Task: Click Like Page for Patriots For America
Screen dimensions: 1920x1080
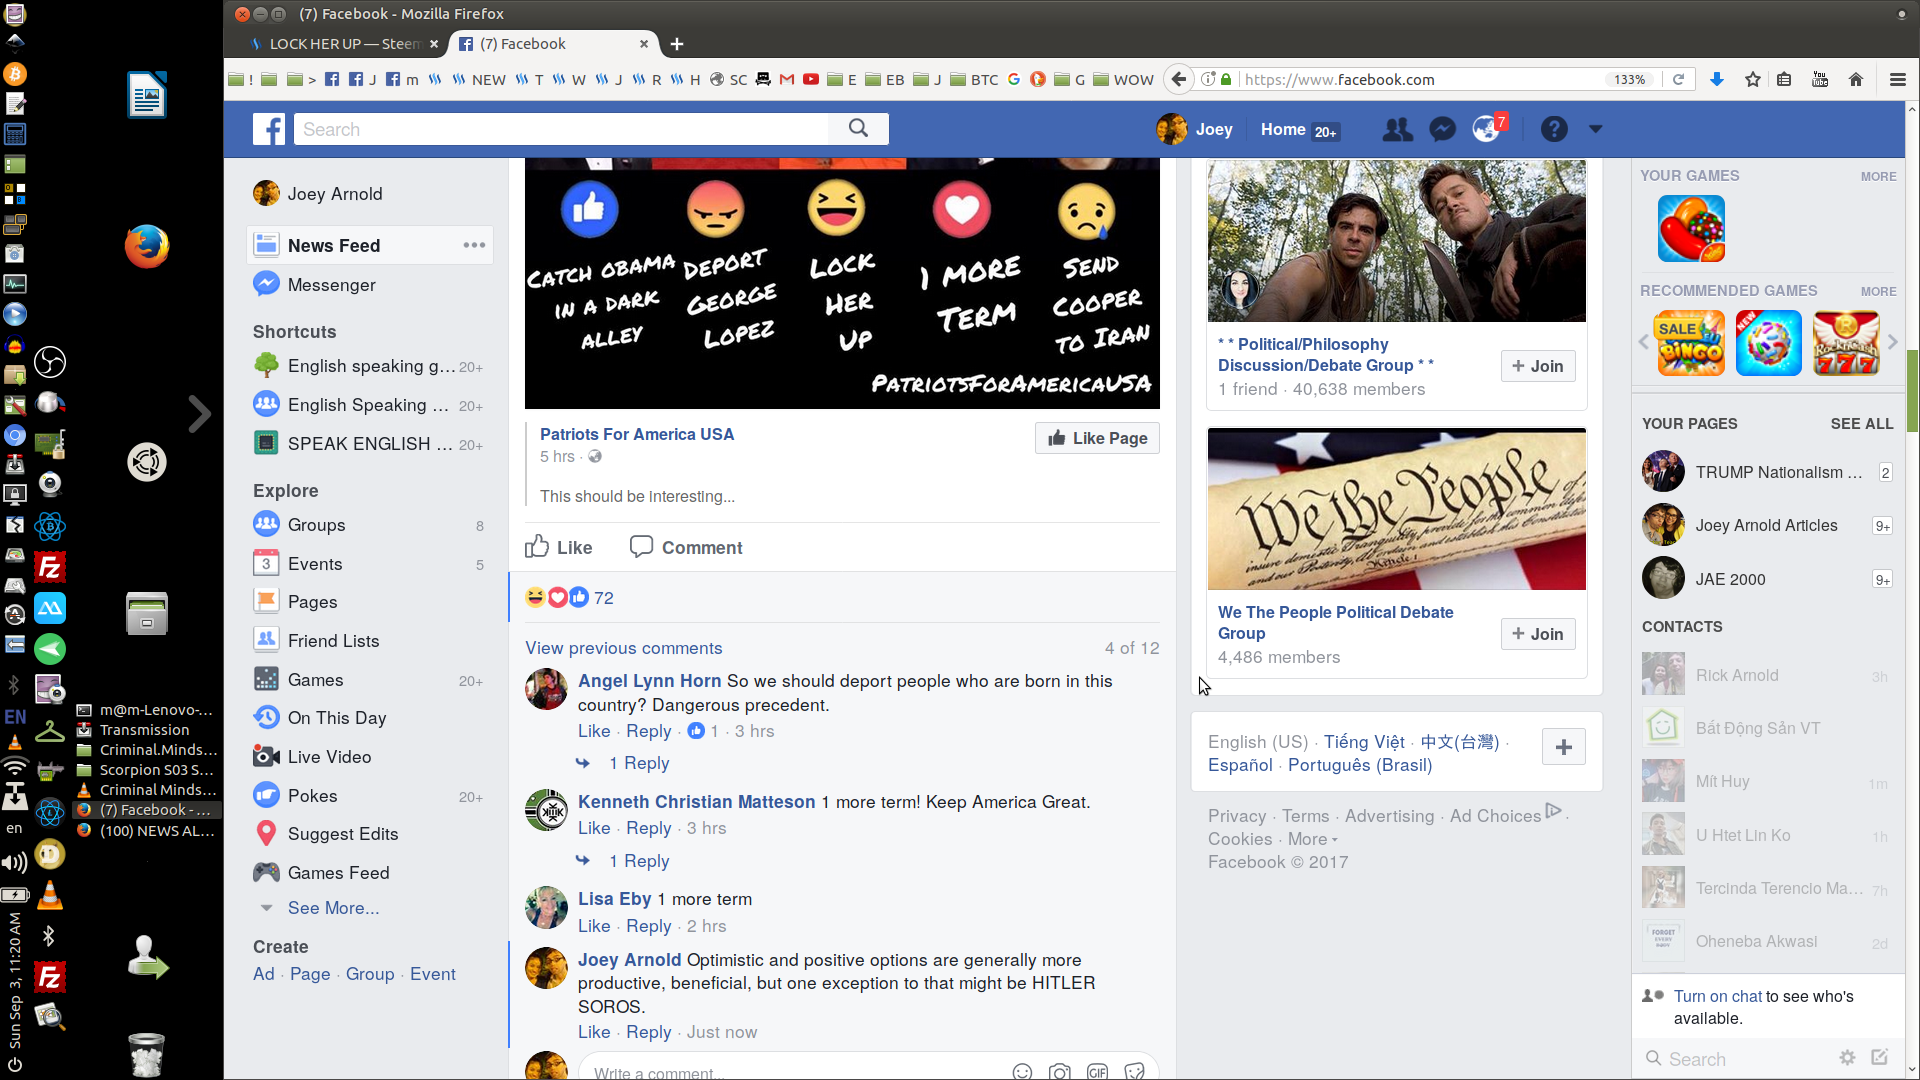Action: coord(1097,438)
